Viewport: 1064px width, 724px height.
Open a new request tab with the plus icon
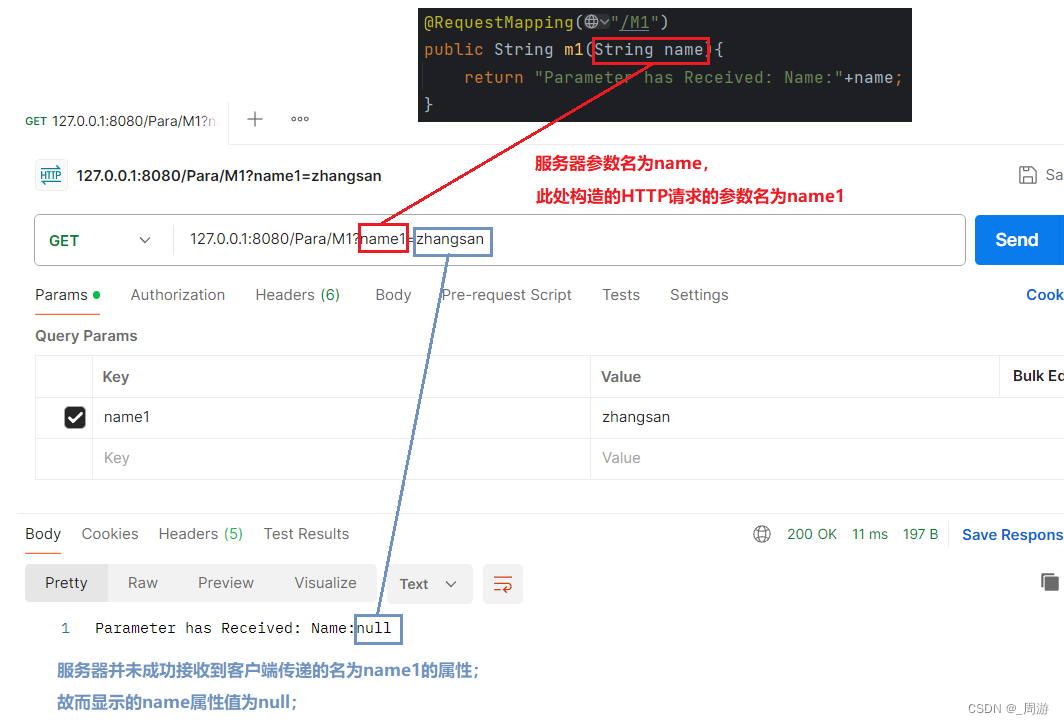pyautogui.click(x=255, y=119)
